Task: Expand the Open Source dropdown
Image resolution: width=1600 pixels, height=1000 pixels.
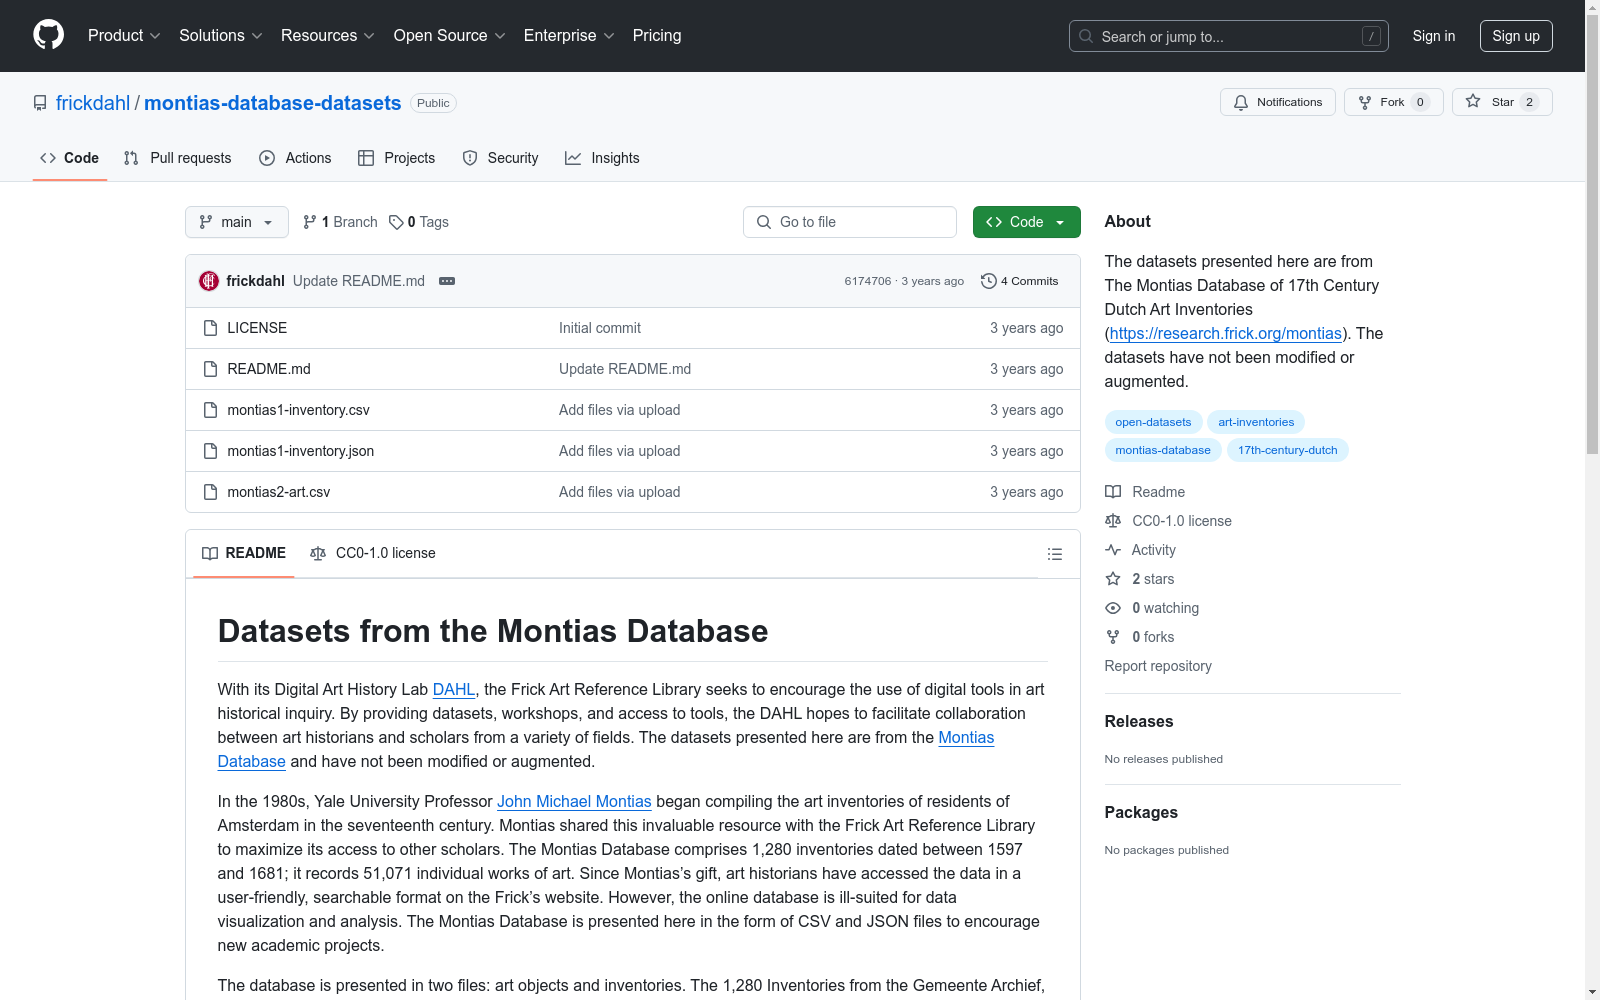Action: click(x=450, y=36)
